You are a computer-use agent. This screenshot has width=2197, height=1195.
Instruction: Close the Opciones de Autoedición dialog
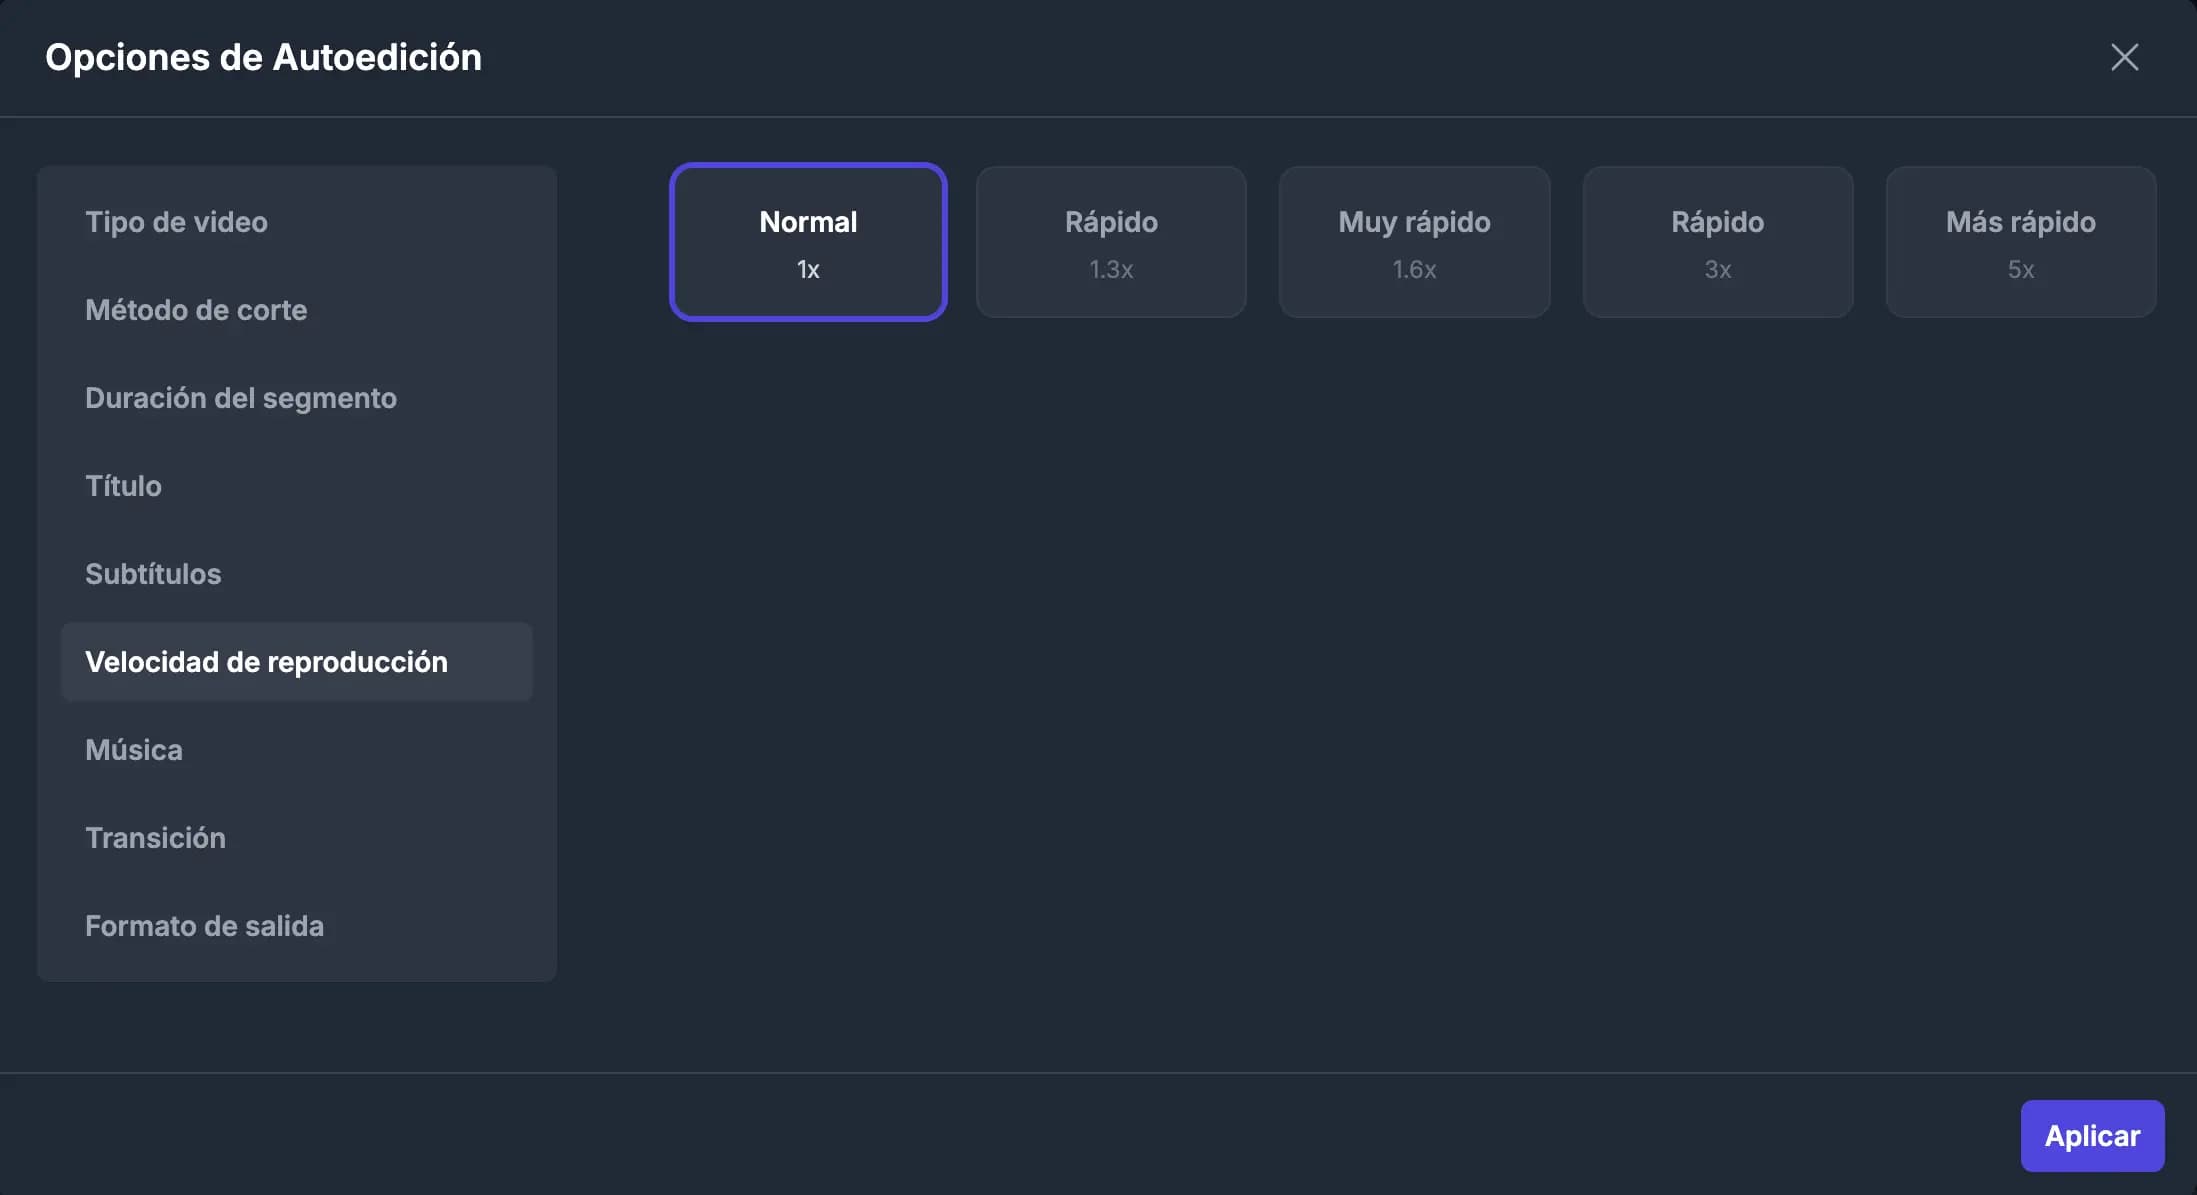[2124, 57]
